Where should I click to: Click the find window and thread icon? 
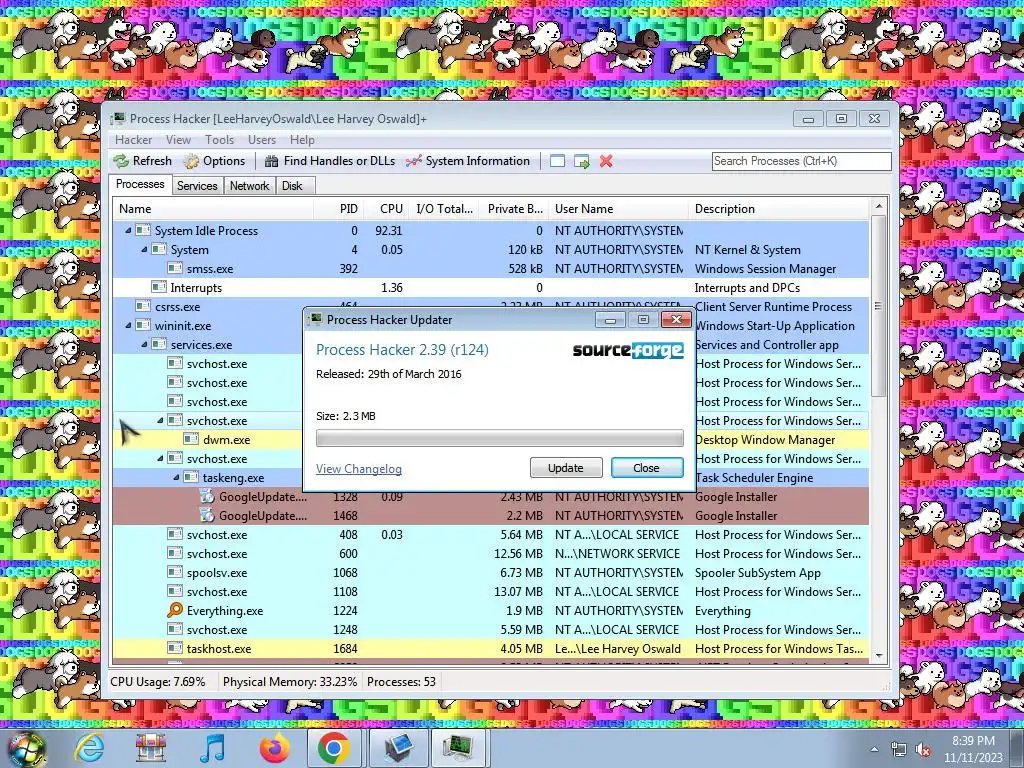click(581, 161)
